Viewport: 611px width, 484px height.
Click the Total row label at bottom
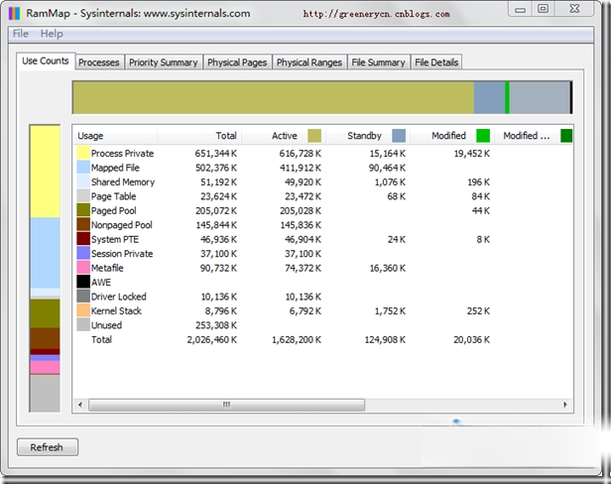(101, 339)
